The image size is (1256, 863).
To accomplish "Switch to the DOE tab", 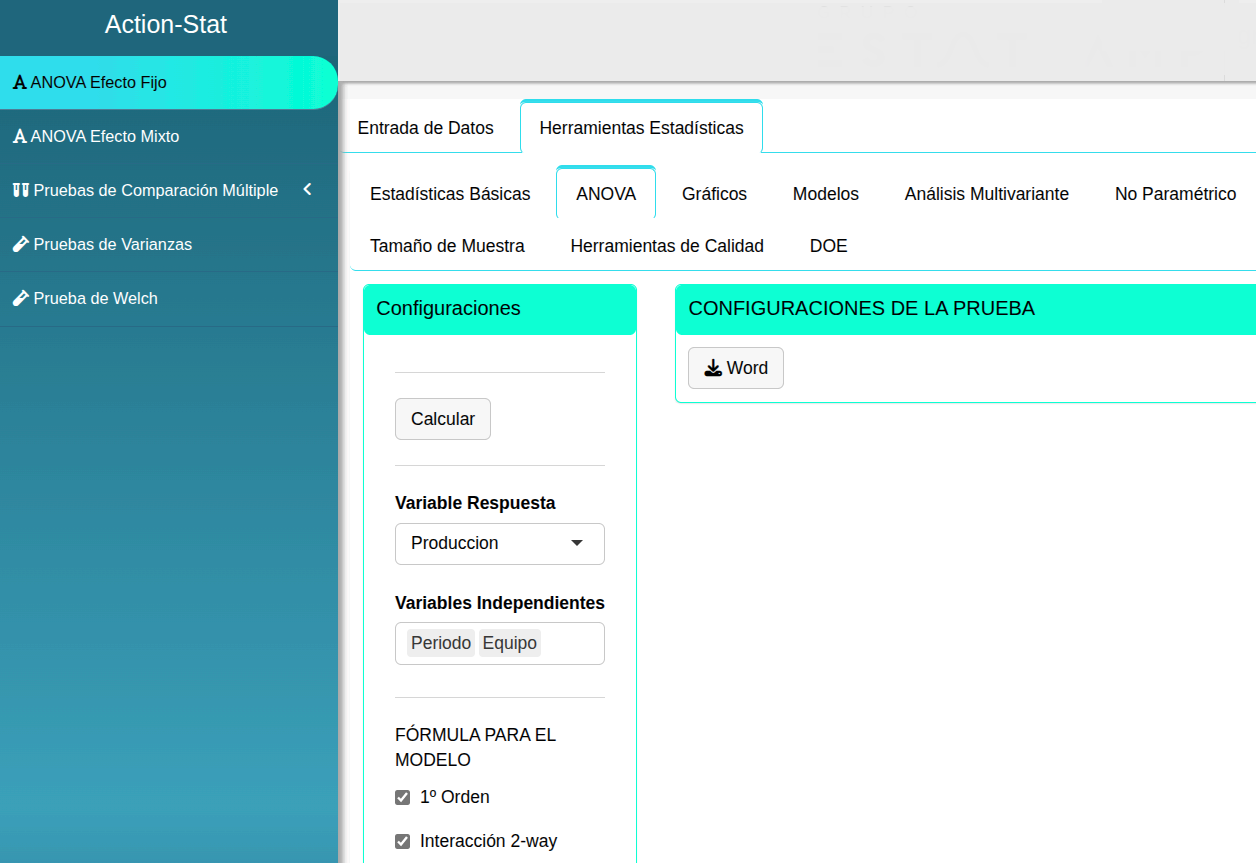I will [x=829, y=246].
